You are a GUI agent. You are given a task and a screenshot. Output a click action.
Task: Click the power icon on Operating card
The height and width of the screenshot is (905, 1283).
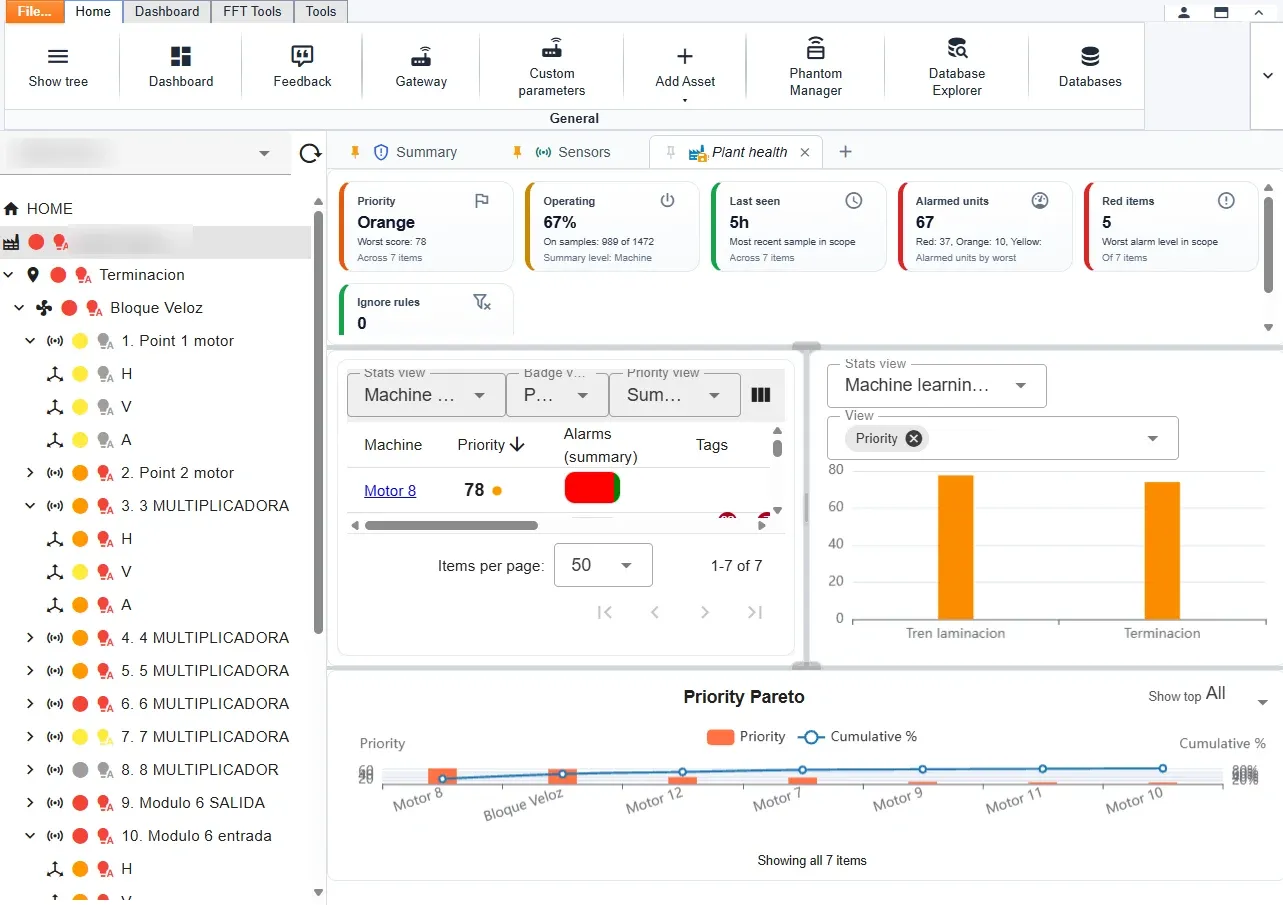click(668, 201)
